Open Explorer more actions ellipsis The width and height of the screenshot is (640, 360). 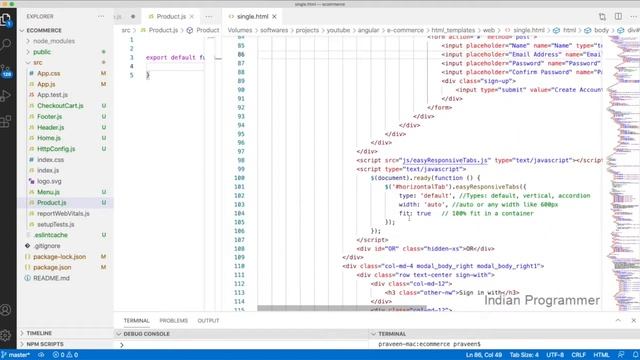(101, 16)
